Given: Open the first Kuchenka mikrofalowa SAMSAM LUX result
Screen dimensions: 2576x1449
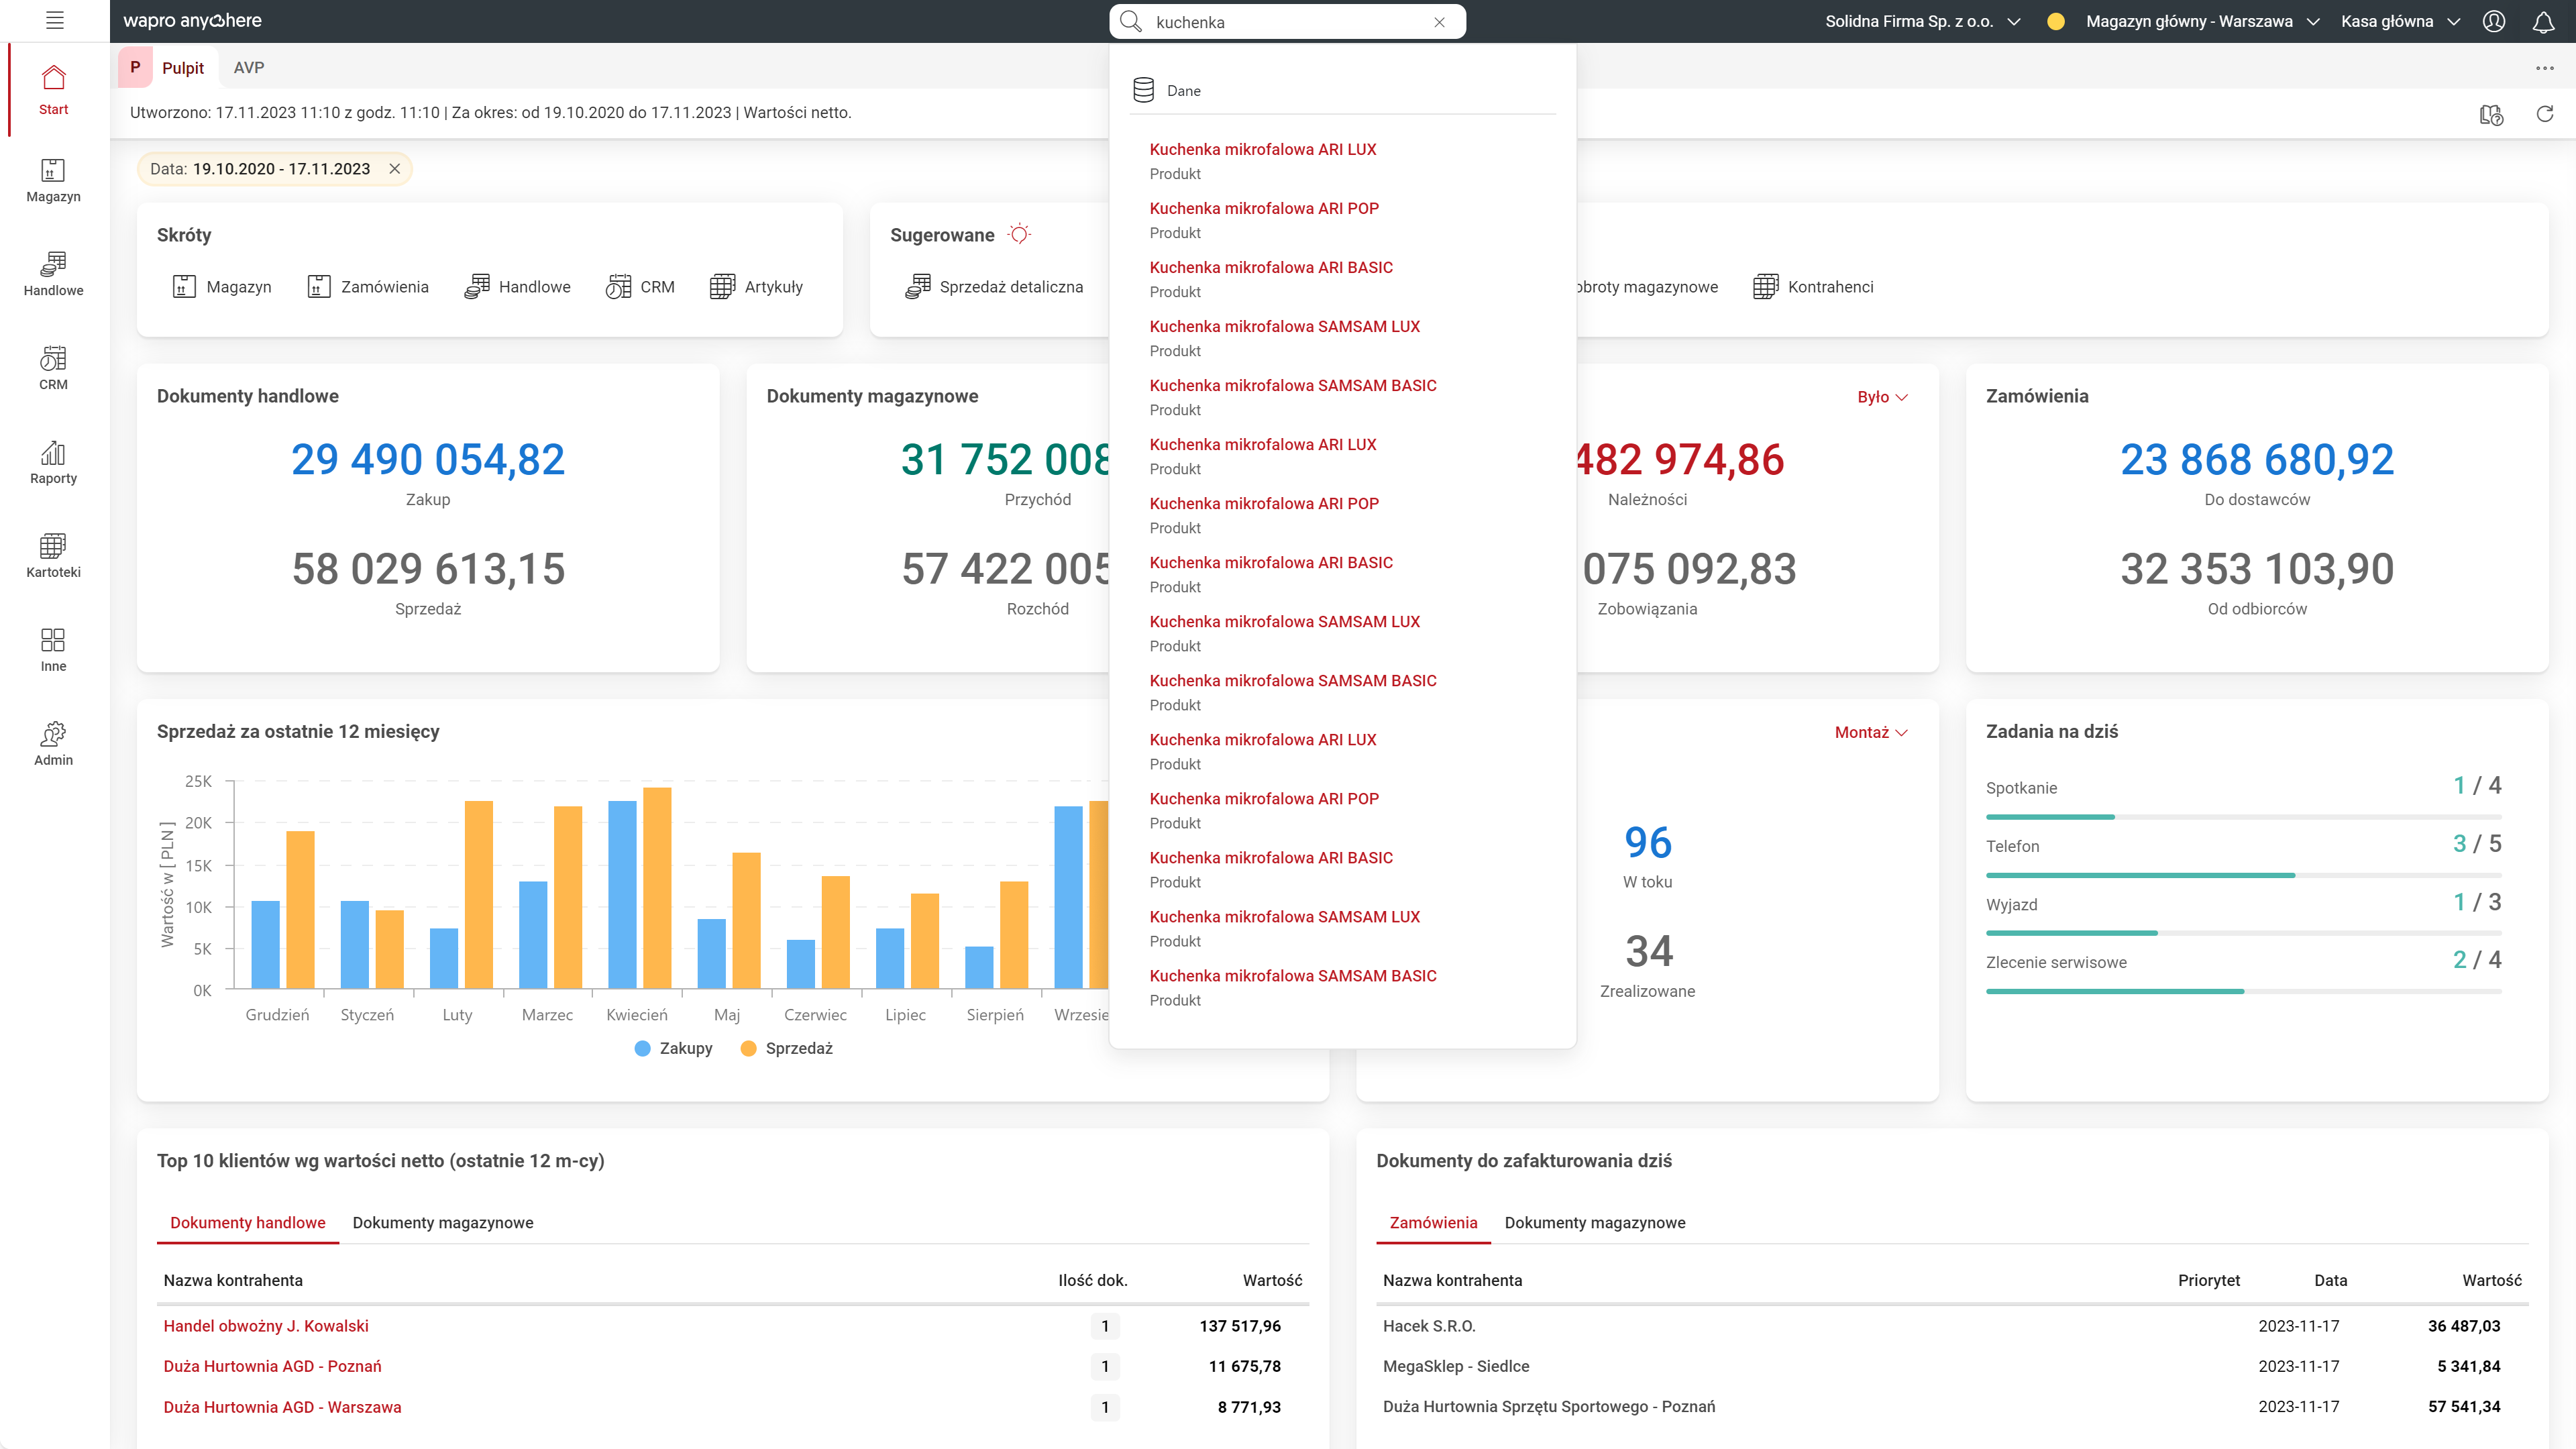Looking at the screenshot, I should coord(1284,326).
